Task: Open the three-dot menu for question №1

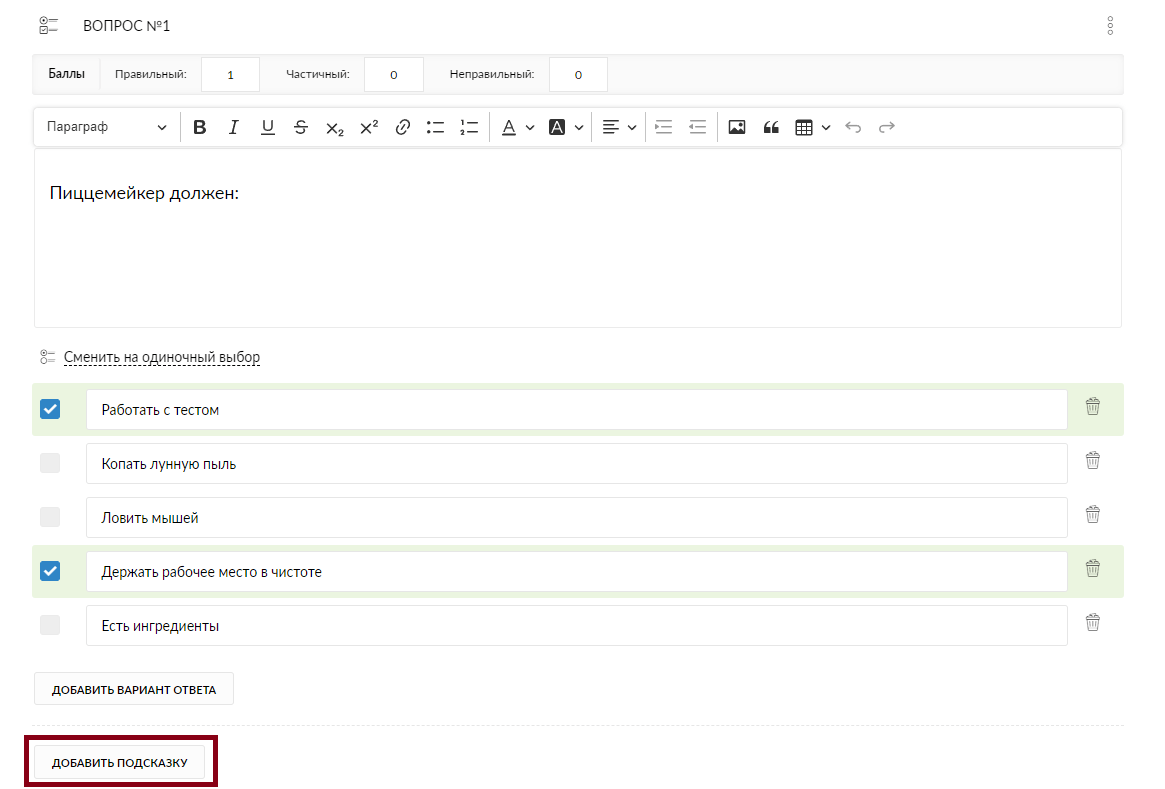Action: coord(1110,26)
